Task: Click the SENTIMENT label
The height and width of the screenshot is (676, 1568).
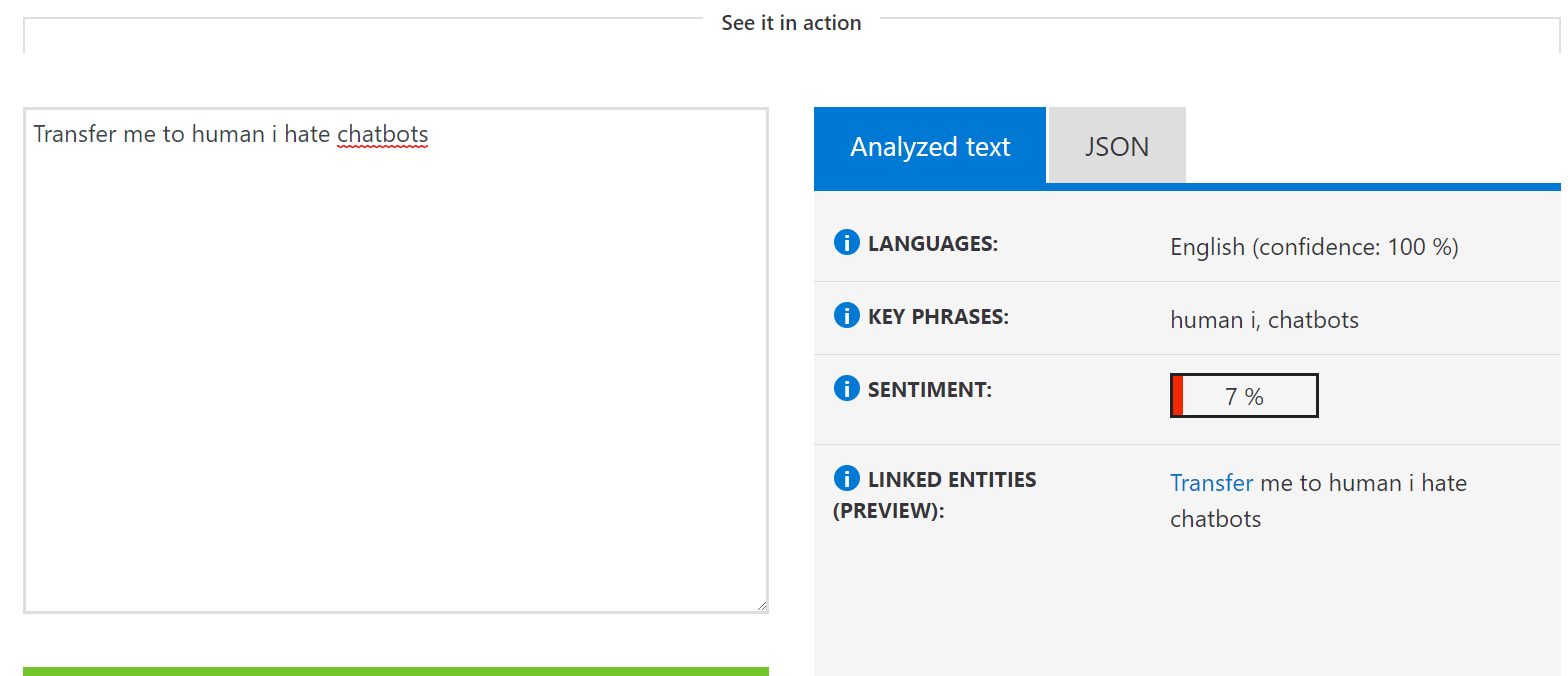Action: coord(930,389)
